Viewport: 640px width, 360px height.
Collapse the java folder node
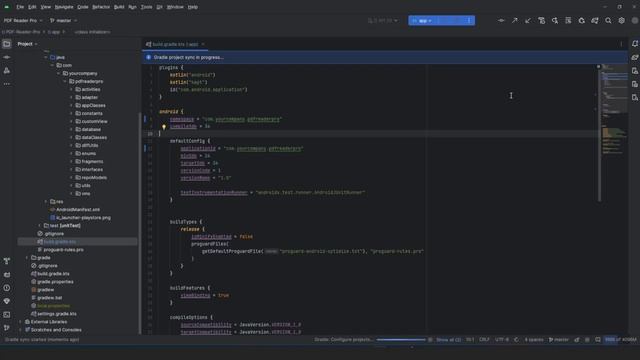46,58
